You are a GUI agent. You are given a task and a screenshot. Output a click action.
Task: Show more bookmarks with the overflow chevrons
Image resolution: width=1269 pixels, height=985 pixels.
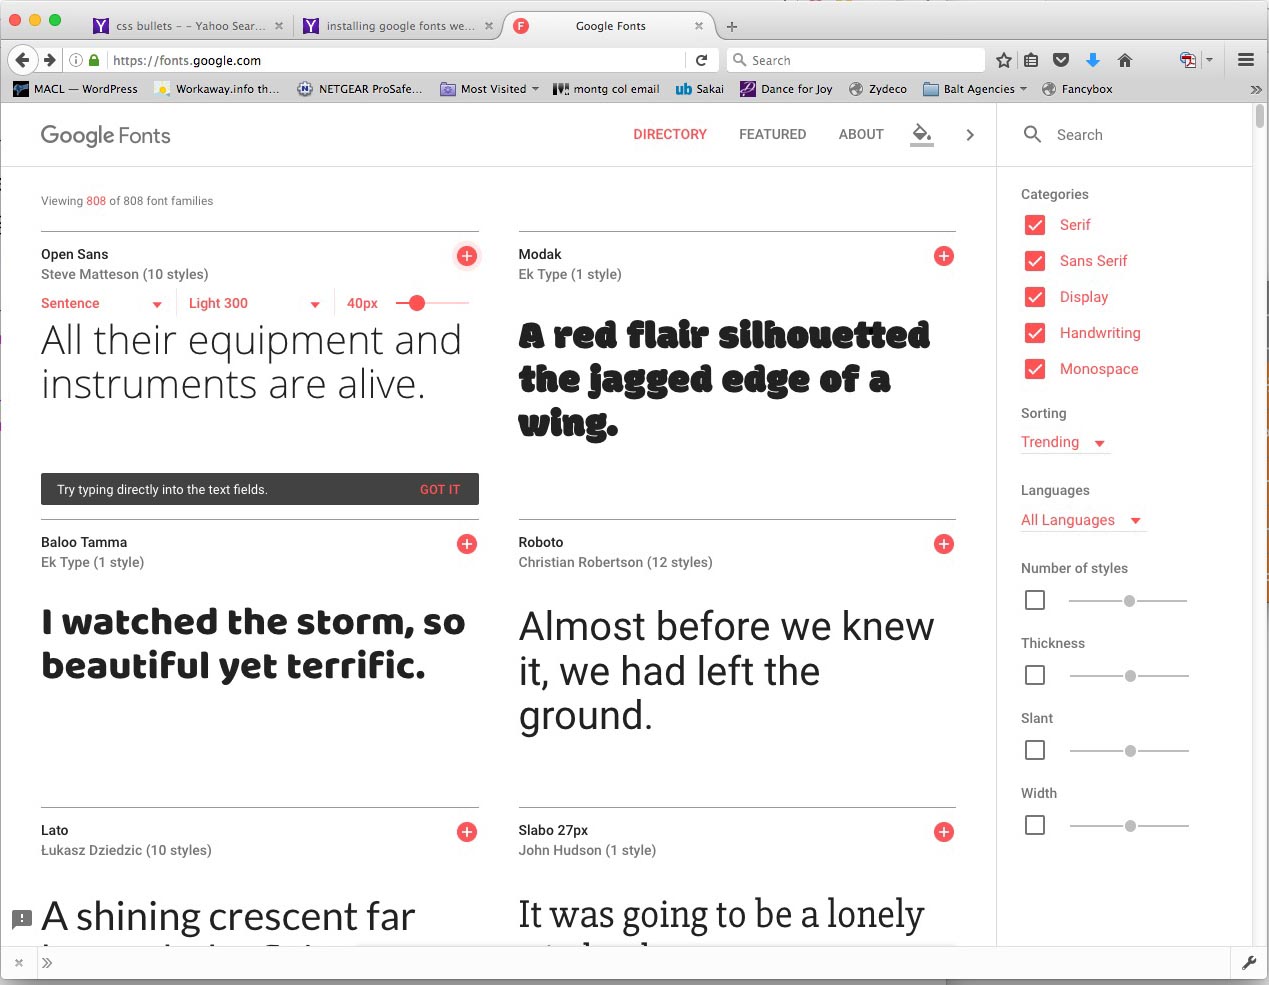tap(1256, 89)
